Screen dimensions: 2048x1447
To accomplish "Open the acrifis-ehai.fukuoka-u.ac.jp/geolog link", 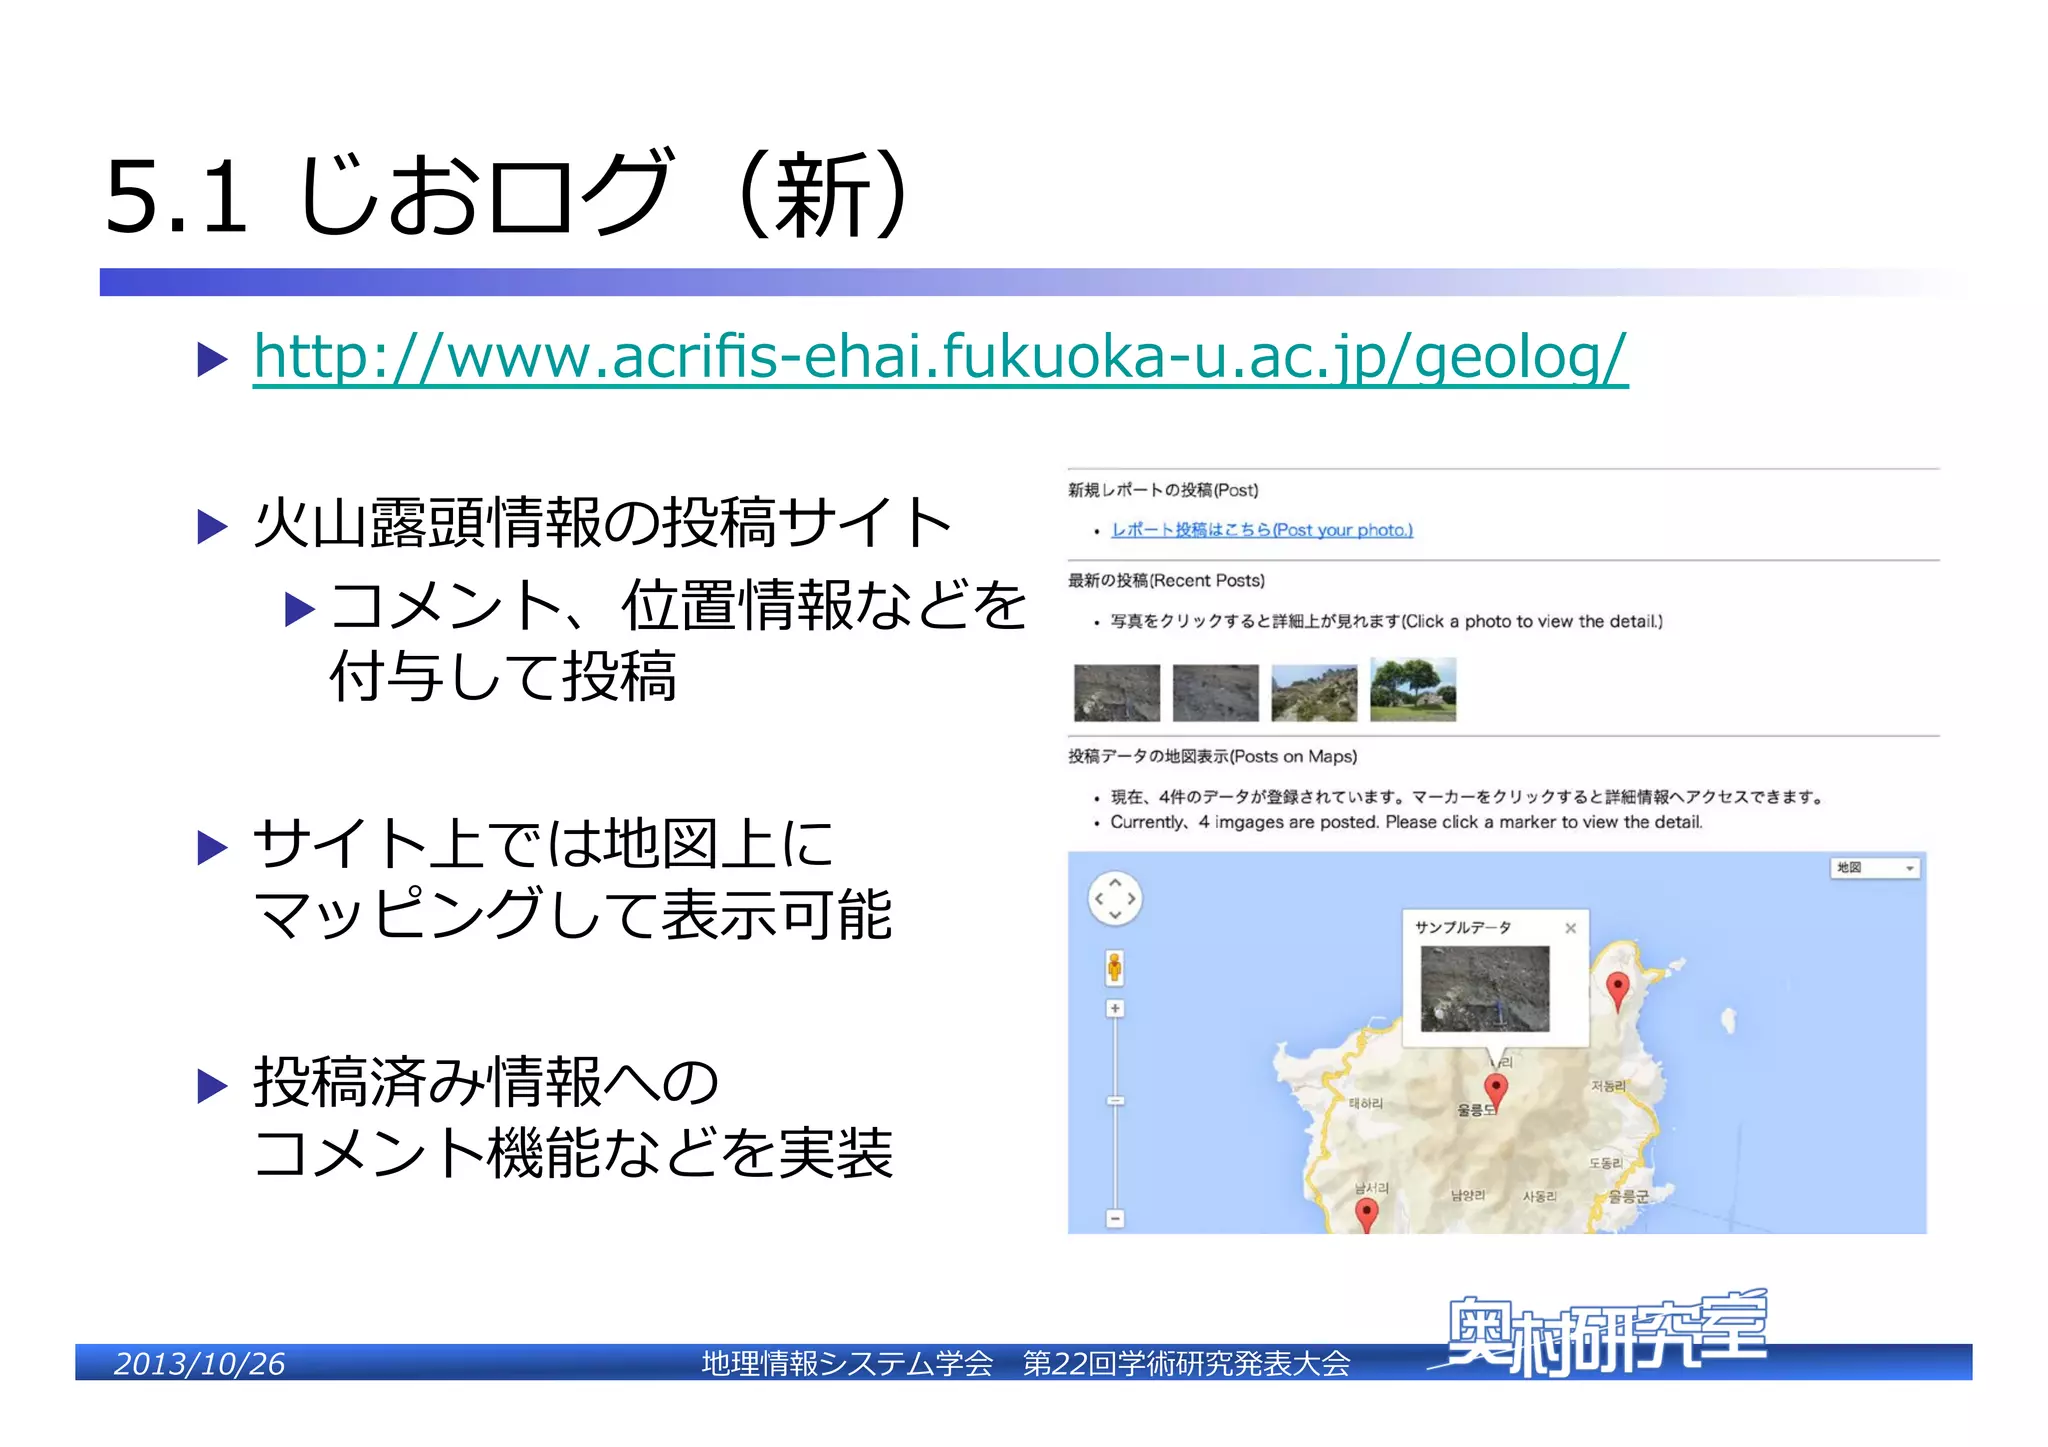I will pos(940,356).
